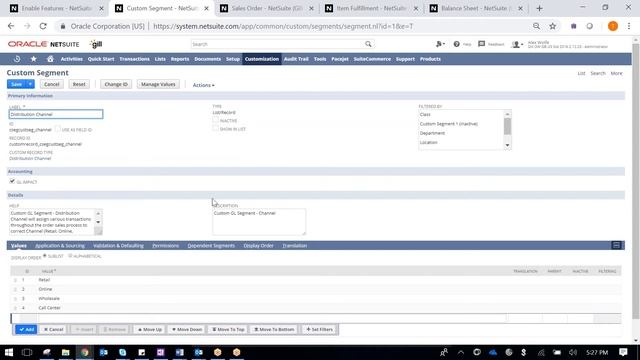
Task: Toggle the Show in List checkbox
Action: (x=215, y=129)
